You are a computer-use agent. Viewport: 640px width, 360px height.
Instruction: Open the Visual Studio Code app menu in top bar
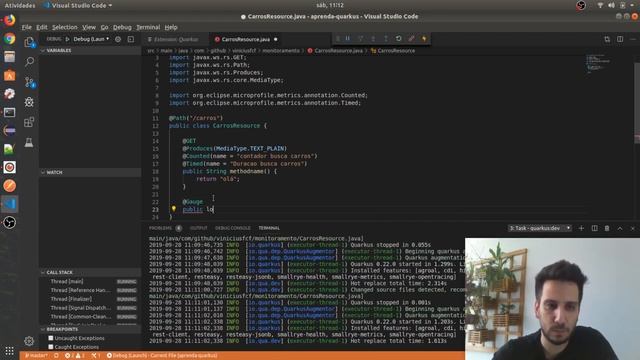click(78, 5)
